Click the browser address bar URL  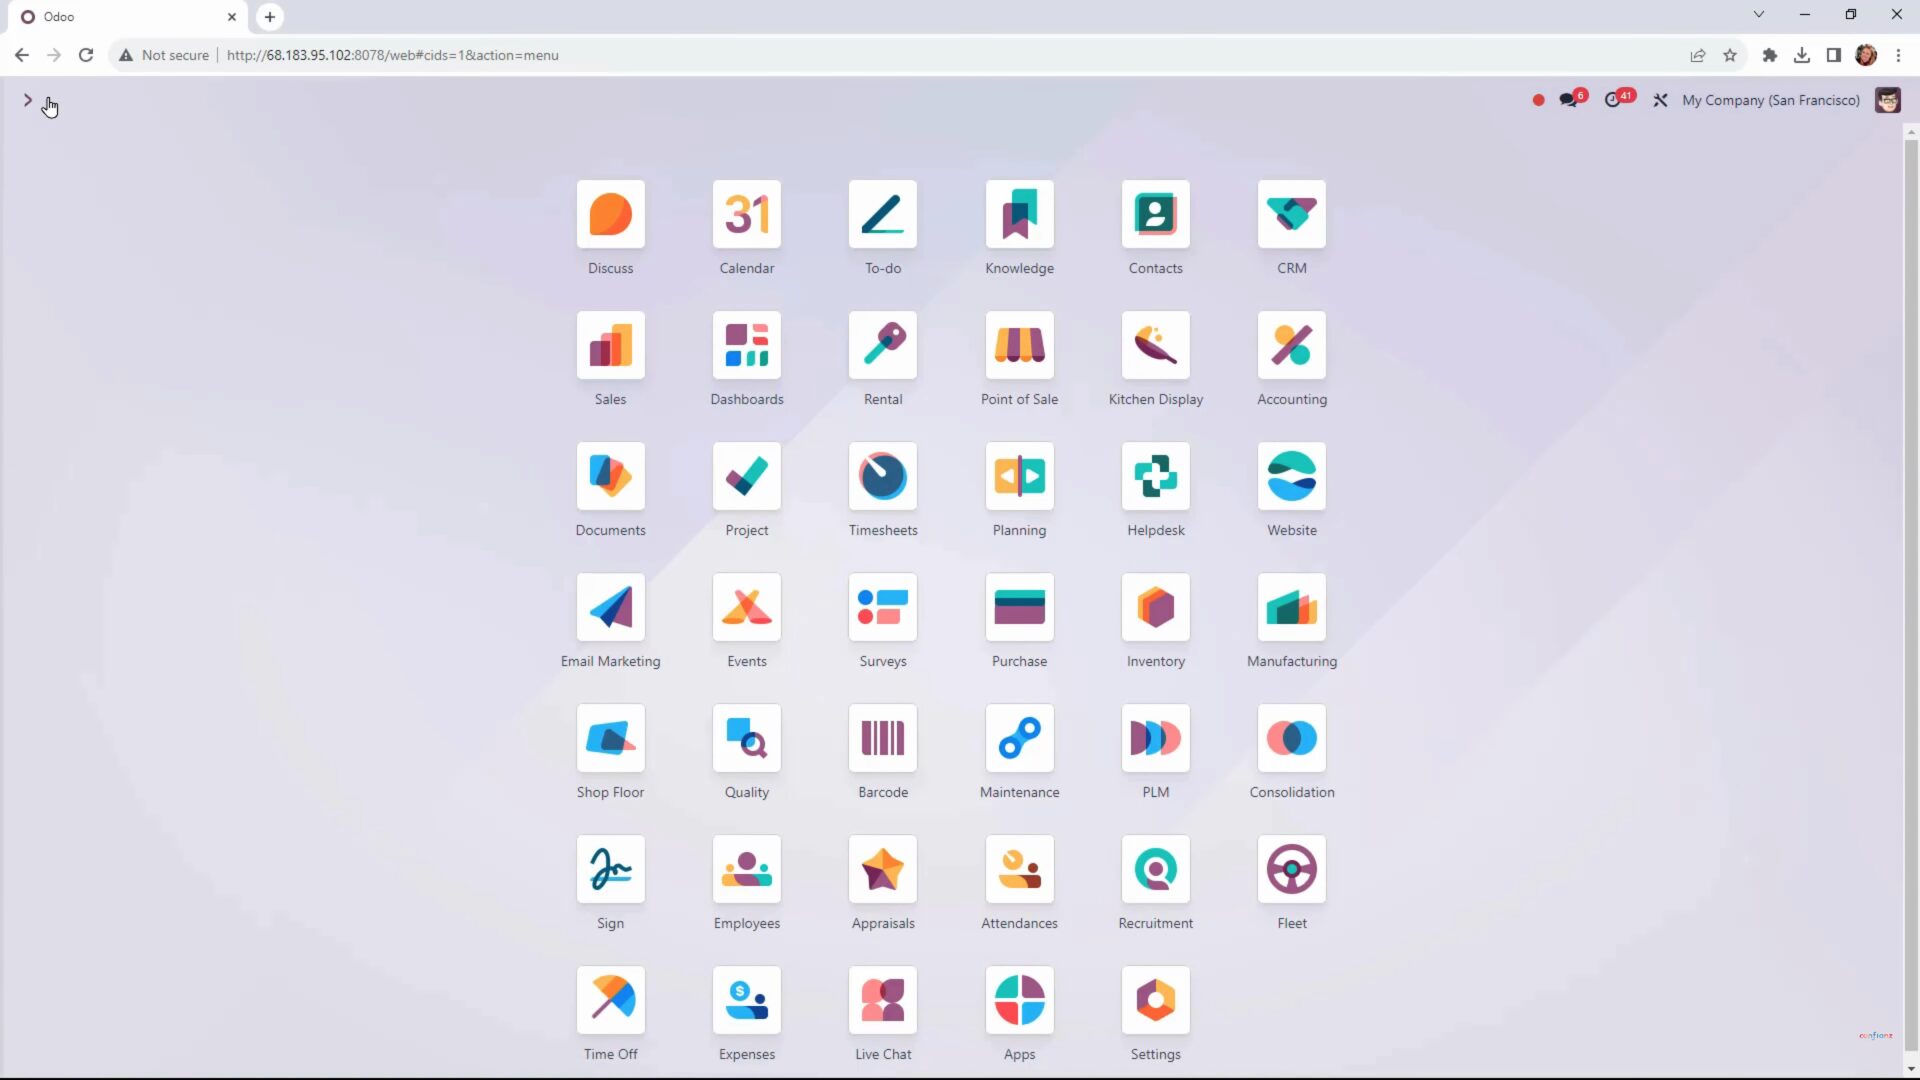click(x=392, y=55)
